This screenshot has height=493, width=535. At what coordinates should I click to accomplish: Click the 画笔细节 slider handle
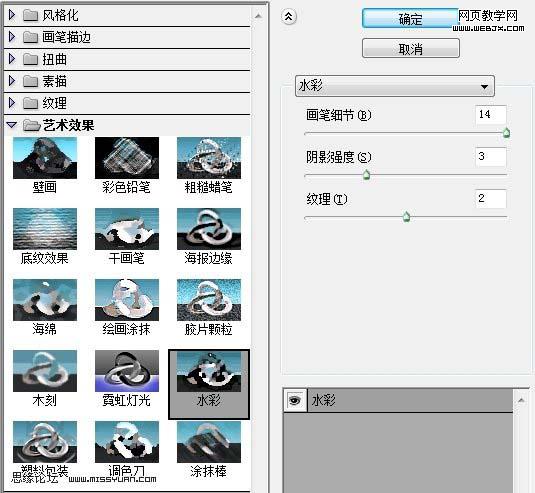(x=507, y=133)
